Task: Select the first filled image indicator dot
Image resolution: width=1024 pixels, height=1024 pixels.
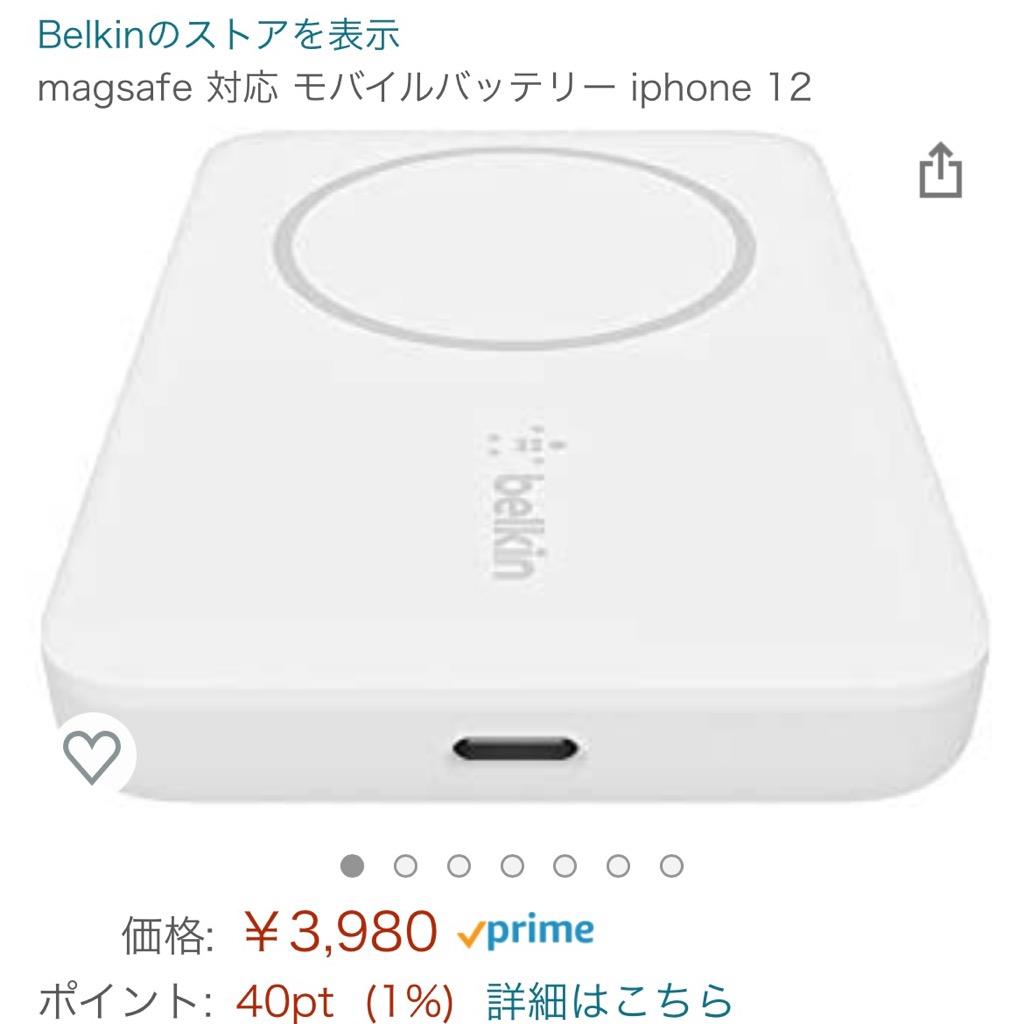Action: pyautogui.click(x=353, y=866)
